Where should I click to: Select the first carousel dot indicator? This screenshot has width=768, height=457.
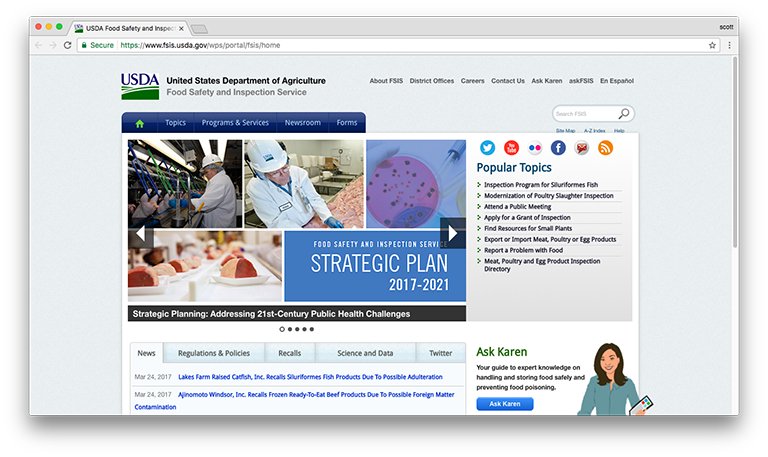coord(282,329)
